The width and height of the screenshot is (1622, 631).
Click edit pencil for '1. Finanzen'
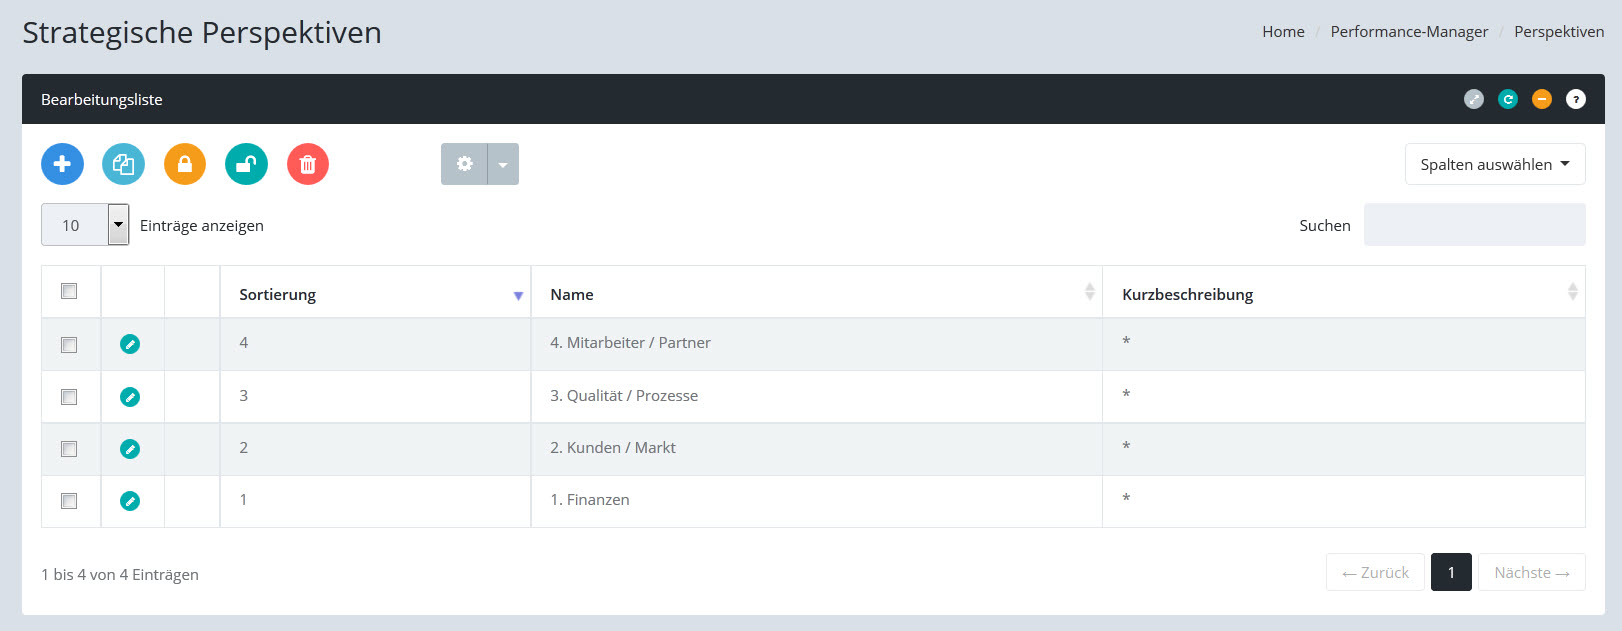(130, 501)
